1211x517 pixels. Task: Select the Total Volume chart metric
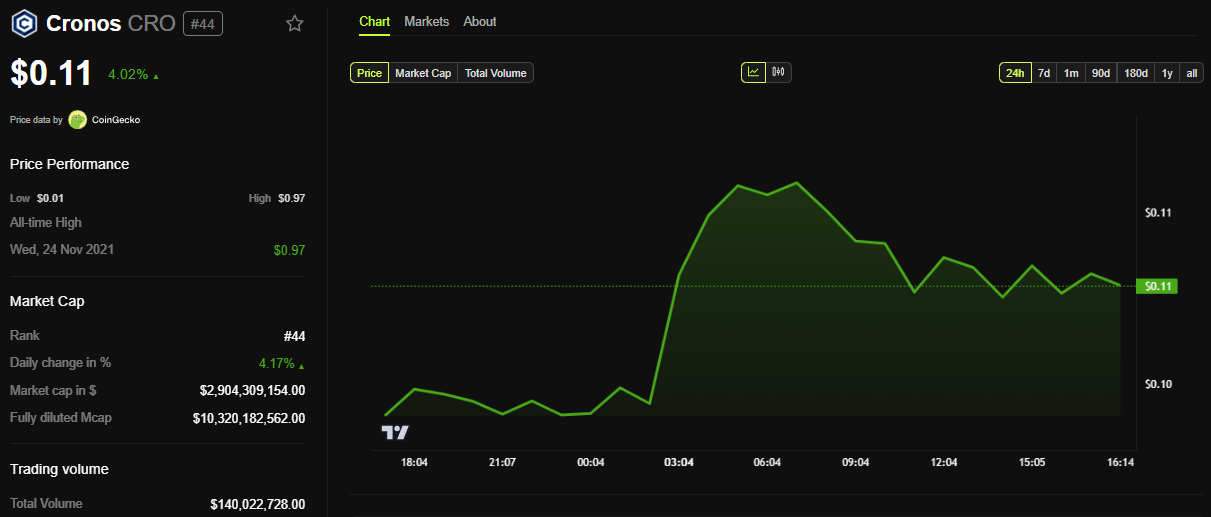[495, 73]
